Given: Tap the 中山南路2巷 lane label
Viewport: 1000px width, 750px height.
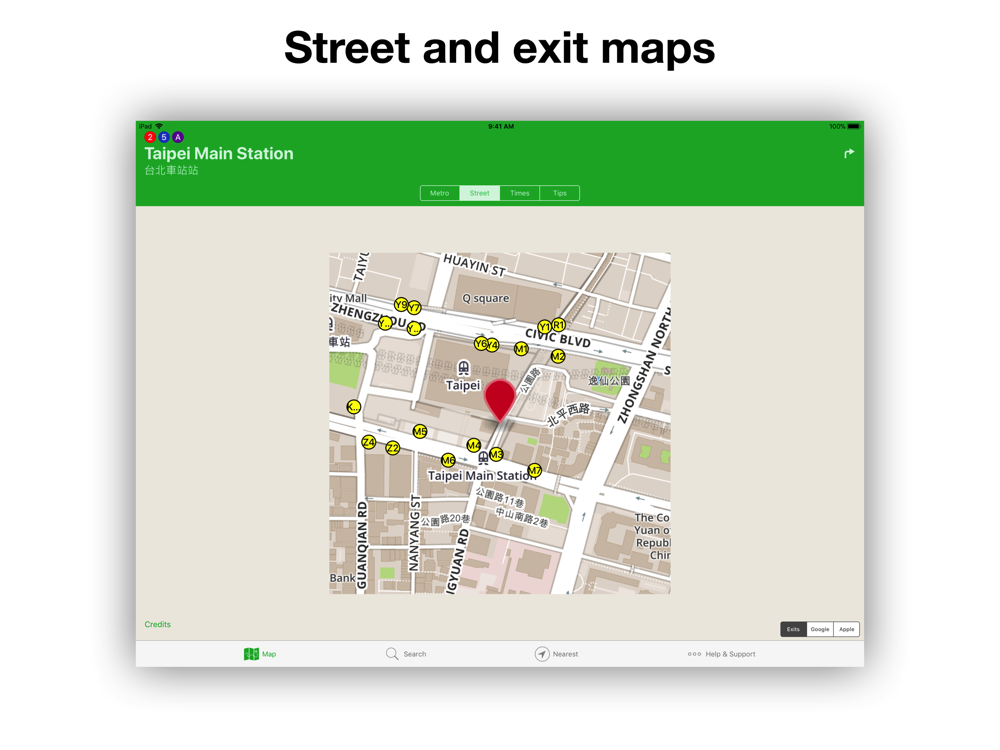Looking at the screenshot, I should click(522, 517).
